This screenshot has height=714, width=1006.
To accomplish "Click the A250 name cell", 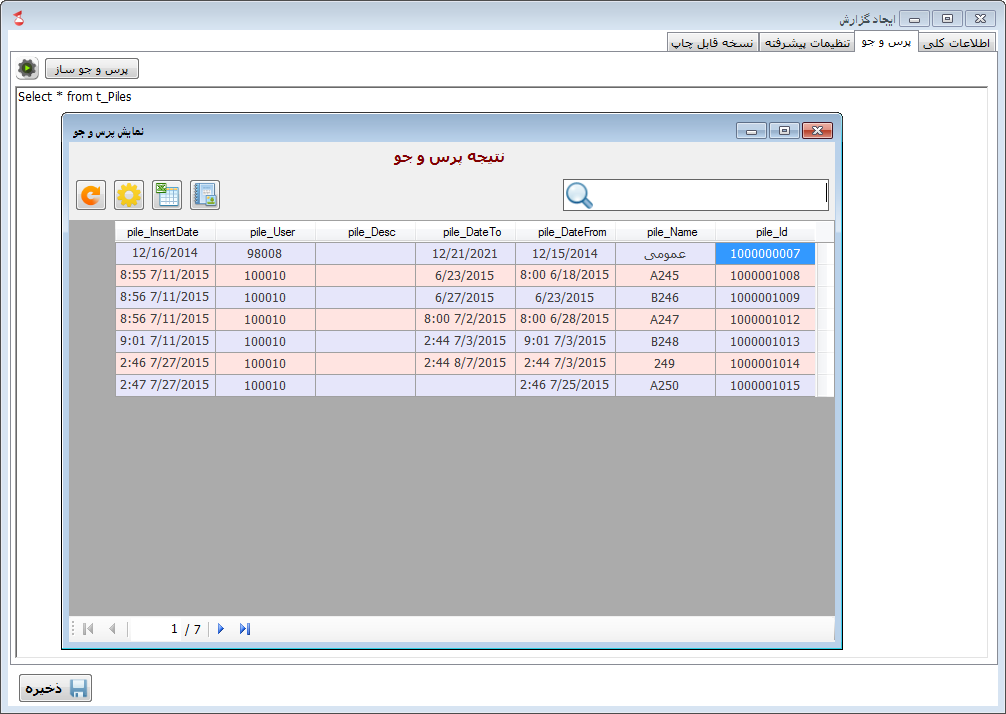I will point(665,385).
